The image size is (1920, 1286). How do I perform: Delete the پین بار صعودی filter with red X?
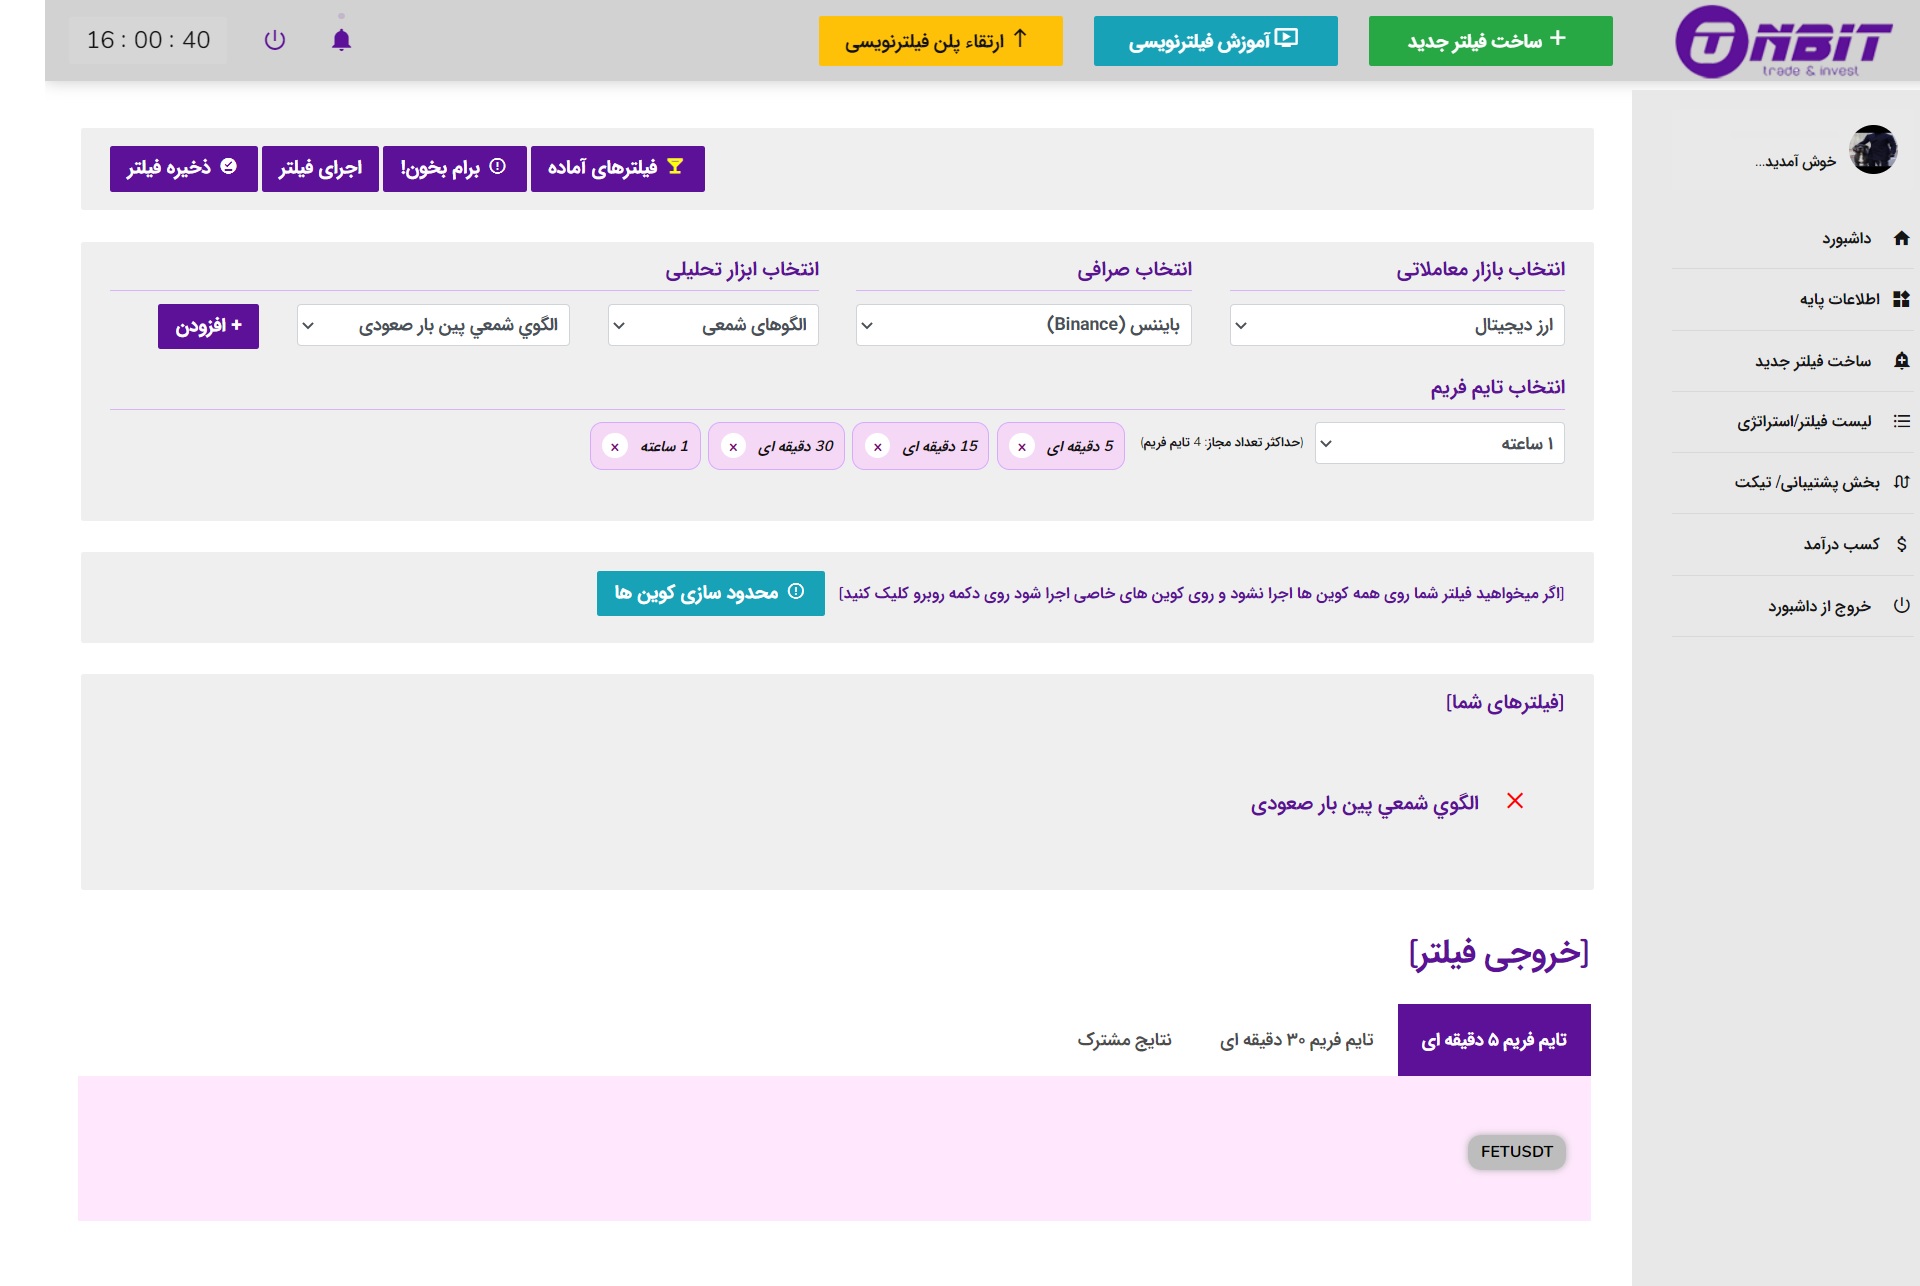1515,801
